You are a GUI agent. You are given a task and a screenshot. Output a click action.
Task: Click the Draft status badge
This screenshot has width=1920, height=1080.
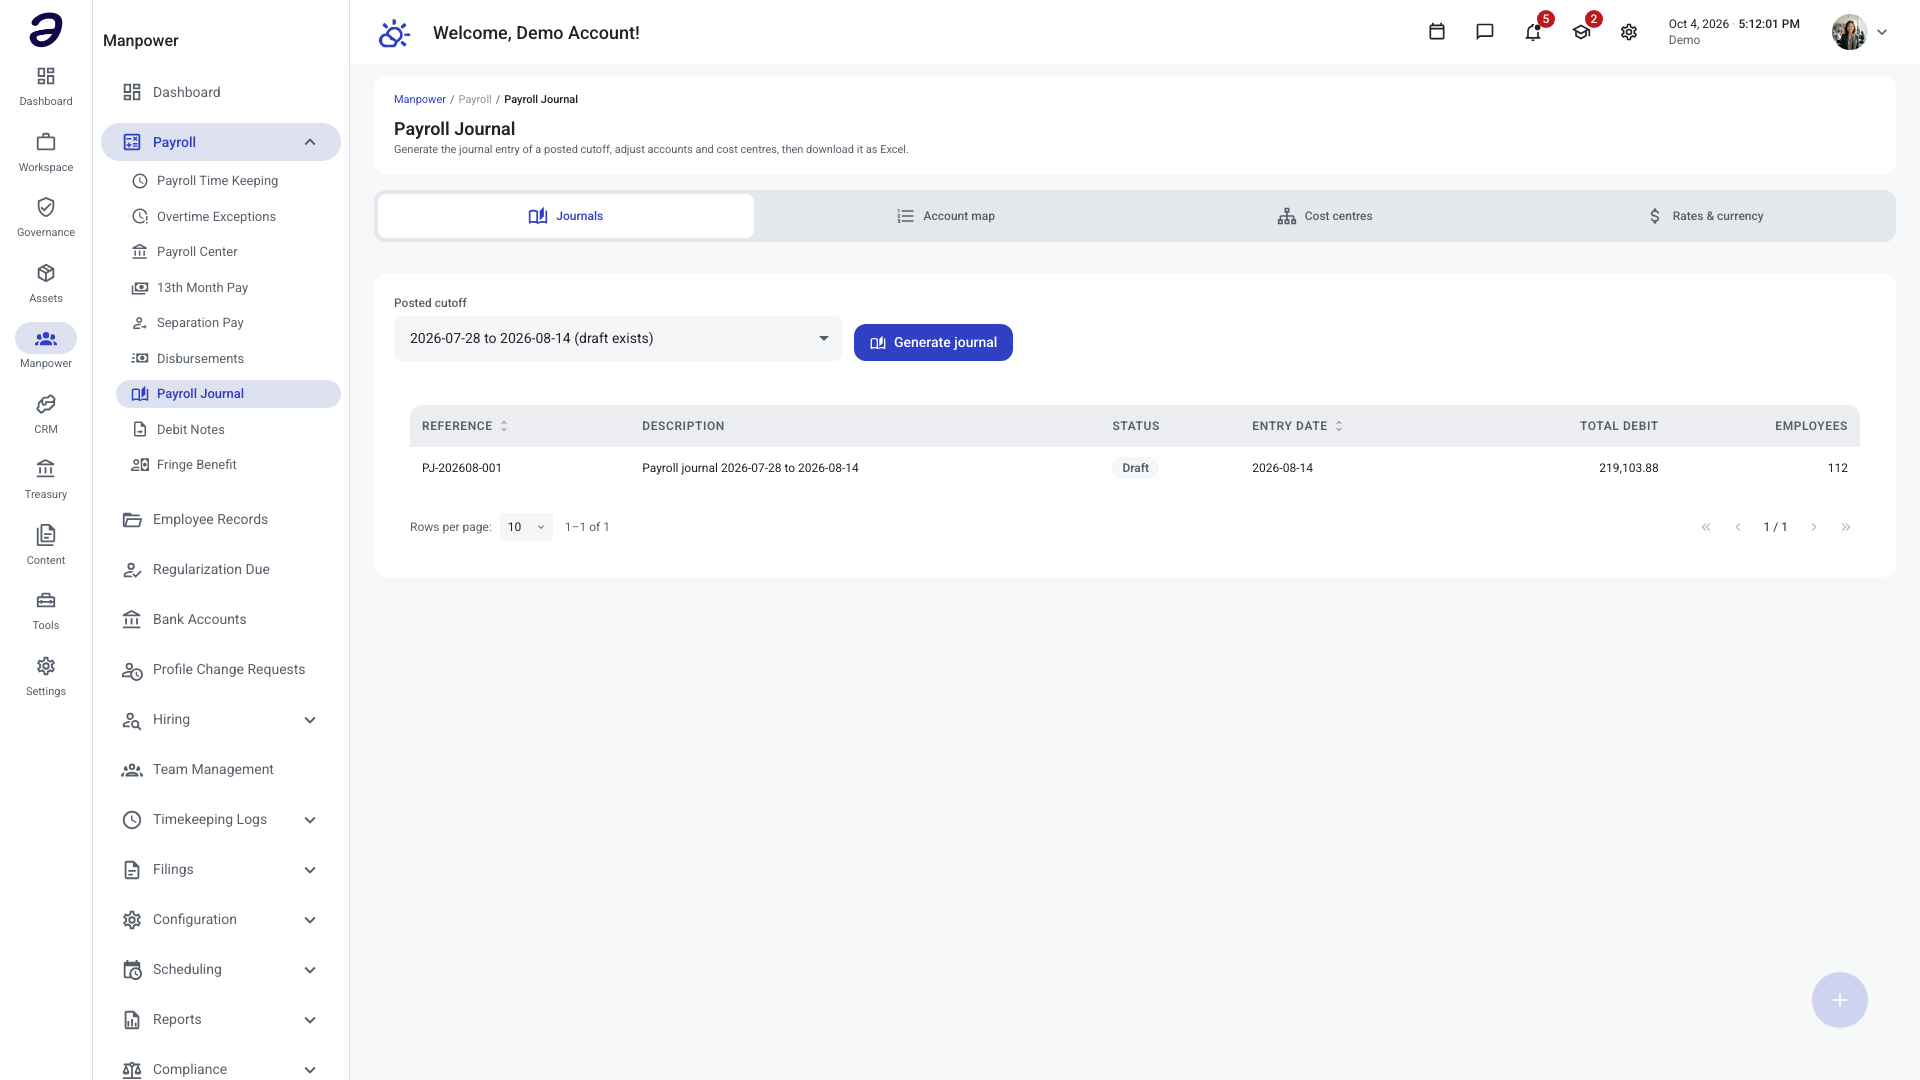[x=1135, y=468]
